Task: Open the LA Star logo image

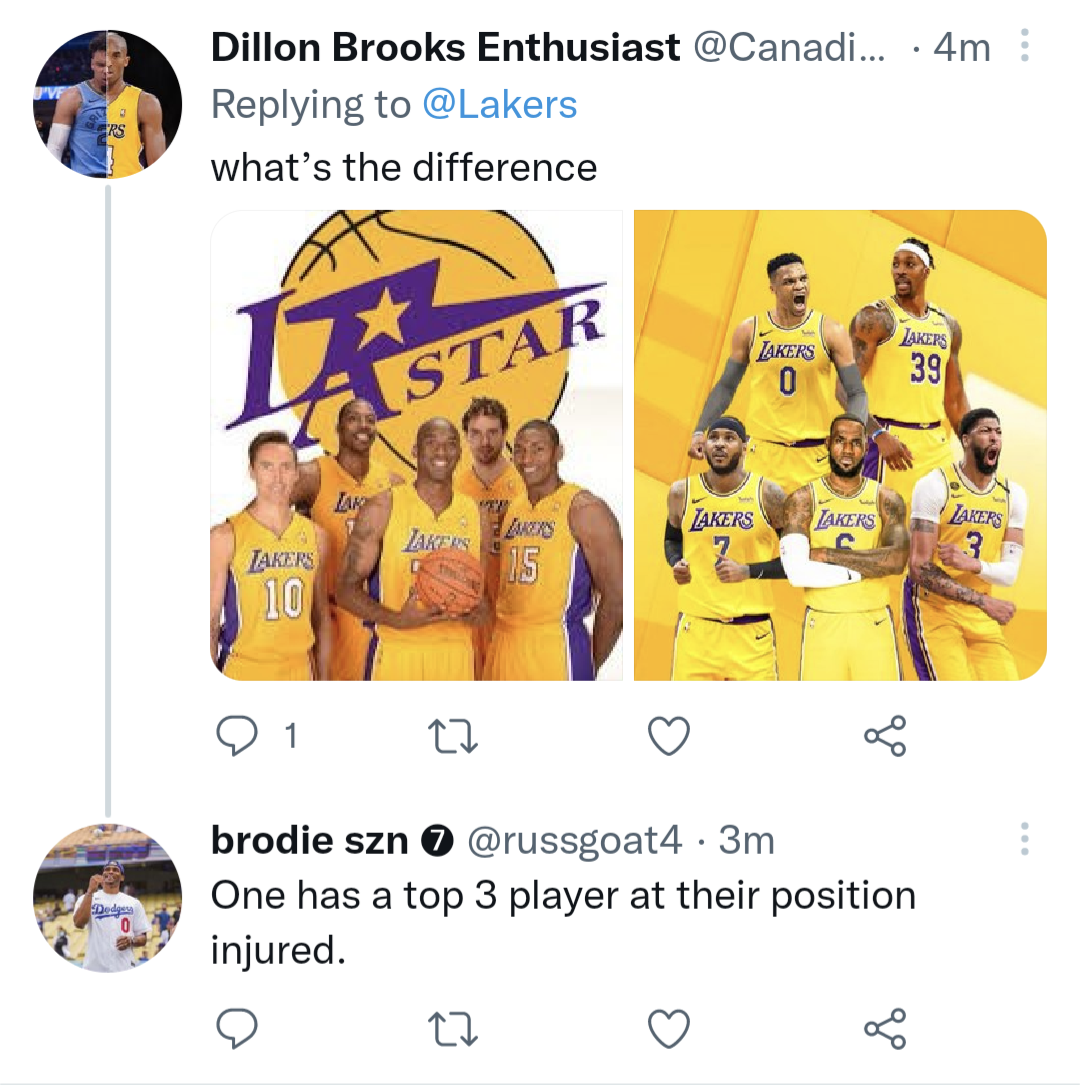Action: click(418, 444)
